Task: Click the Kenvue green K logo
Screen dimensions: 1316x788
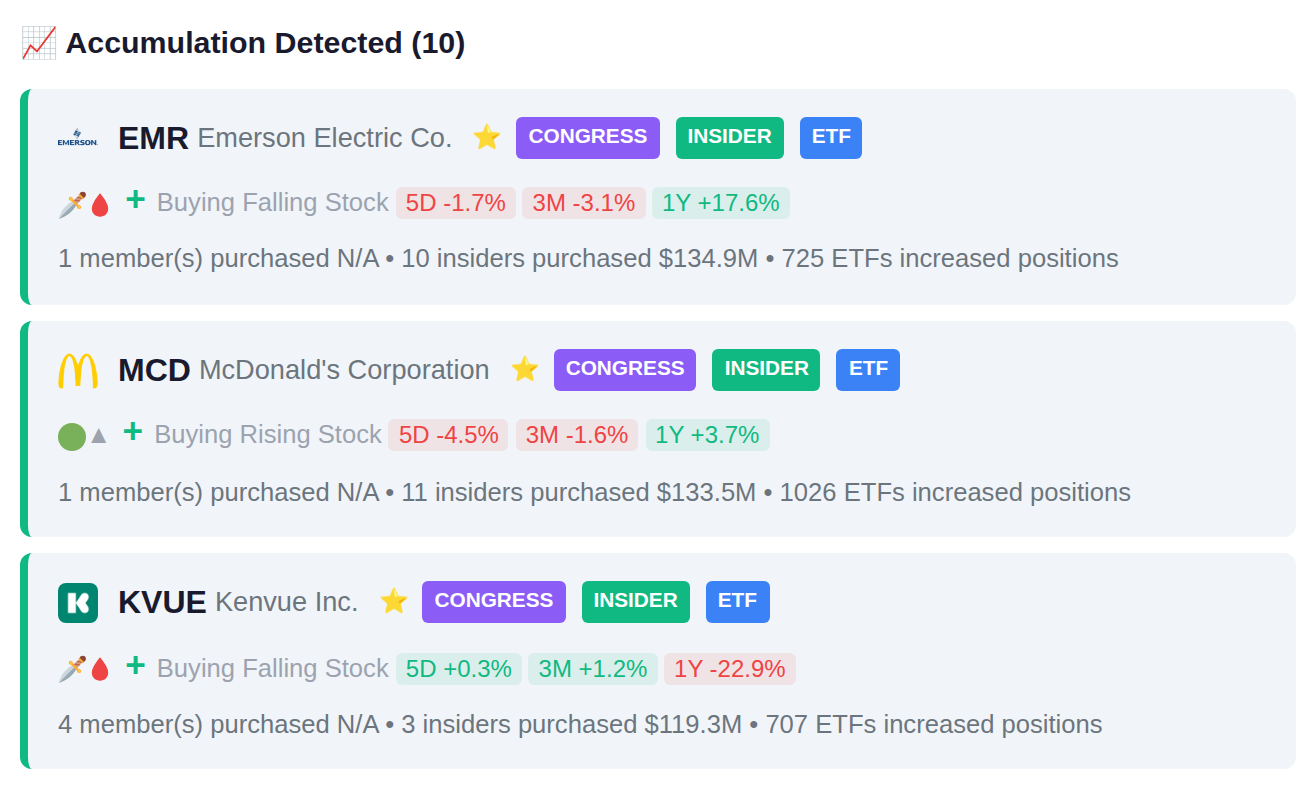Action: [x=78, y=602]
